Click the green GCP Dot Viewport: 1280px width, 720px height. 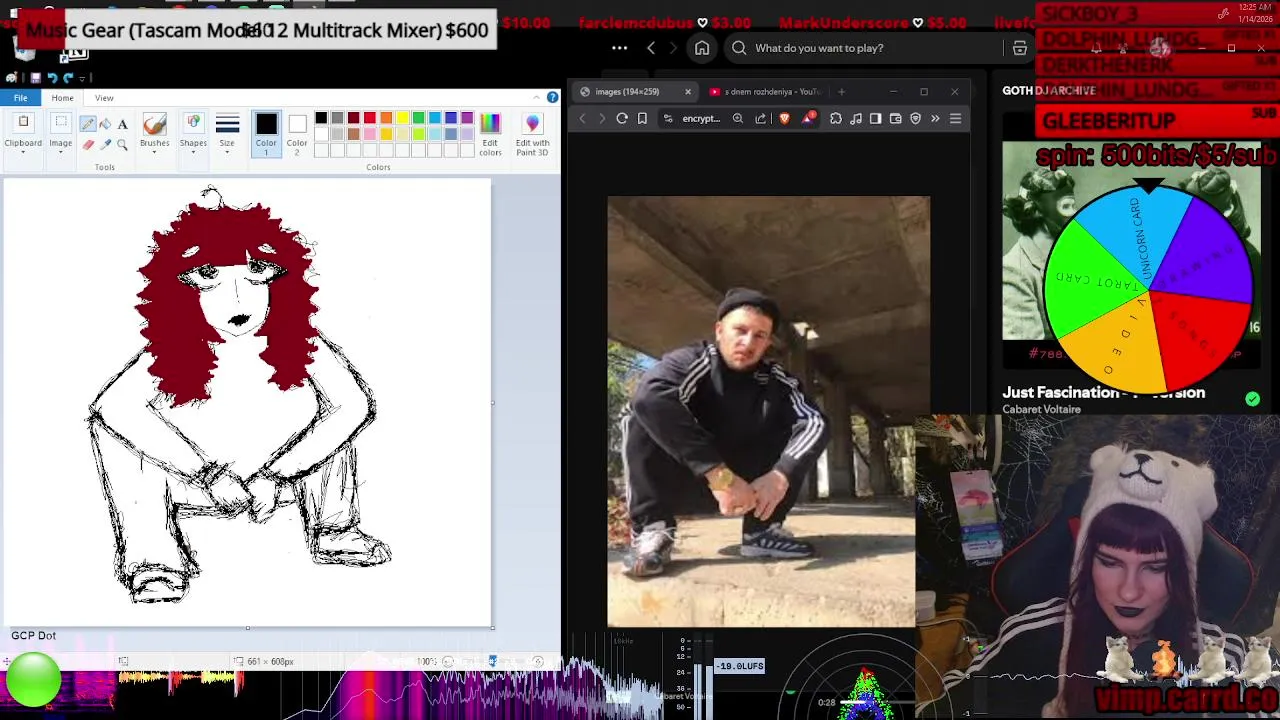coord(33,680)
